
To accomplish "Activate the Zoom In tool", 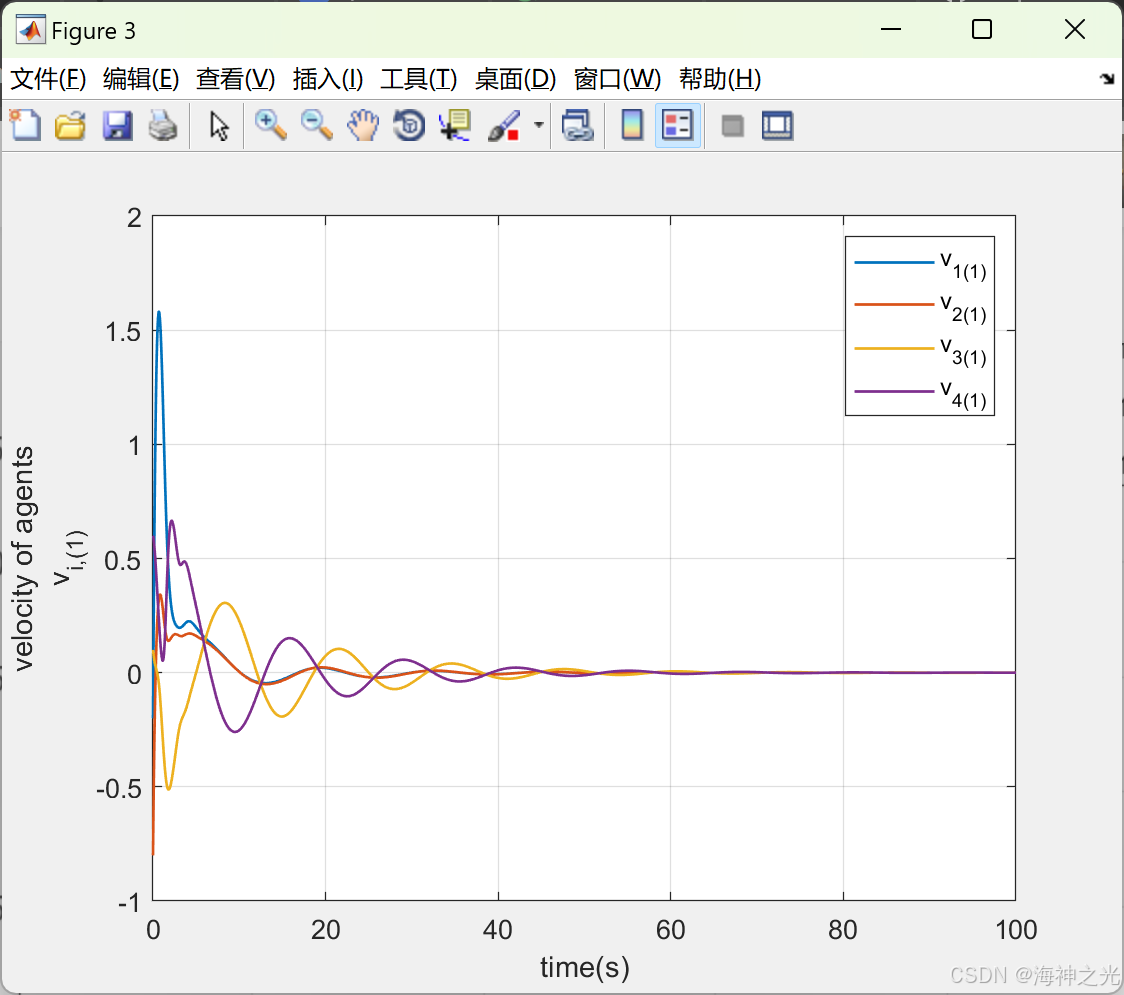I will 270,125.
